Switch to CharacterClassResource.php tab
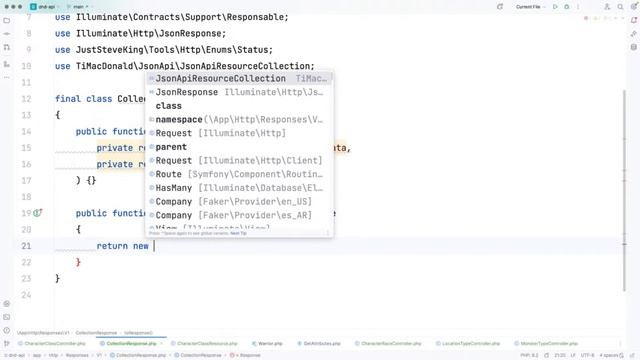This screenshot has width=640, height=360. [x=204, y=344]
